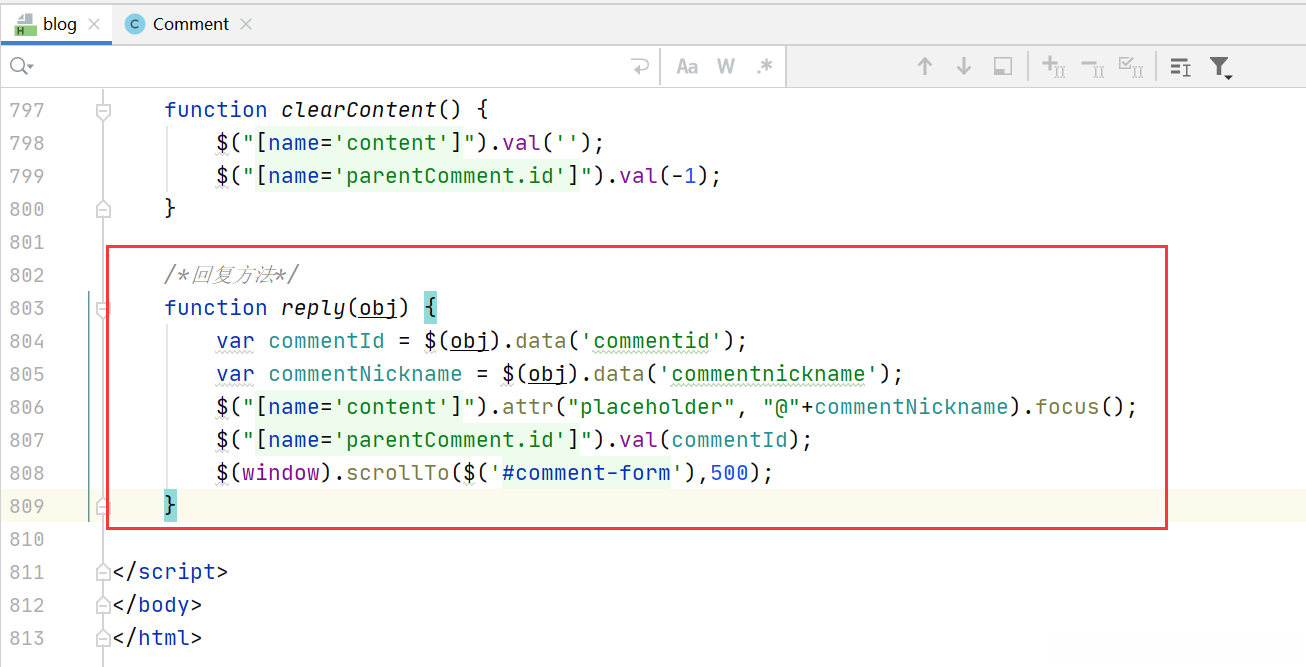The image size is (1306, 667).
Task: Click the commentId variable declaration on line 804
Action: click(327, 341)
